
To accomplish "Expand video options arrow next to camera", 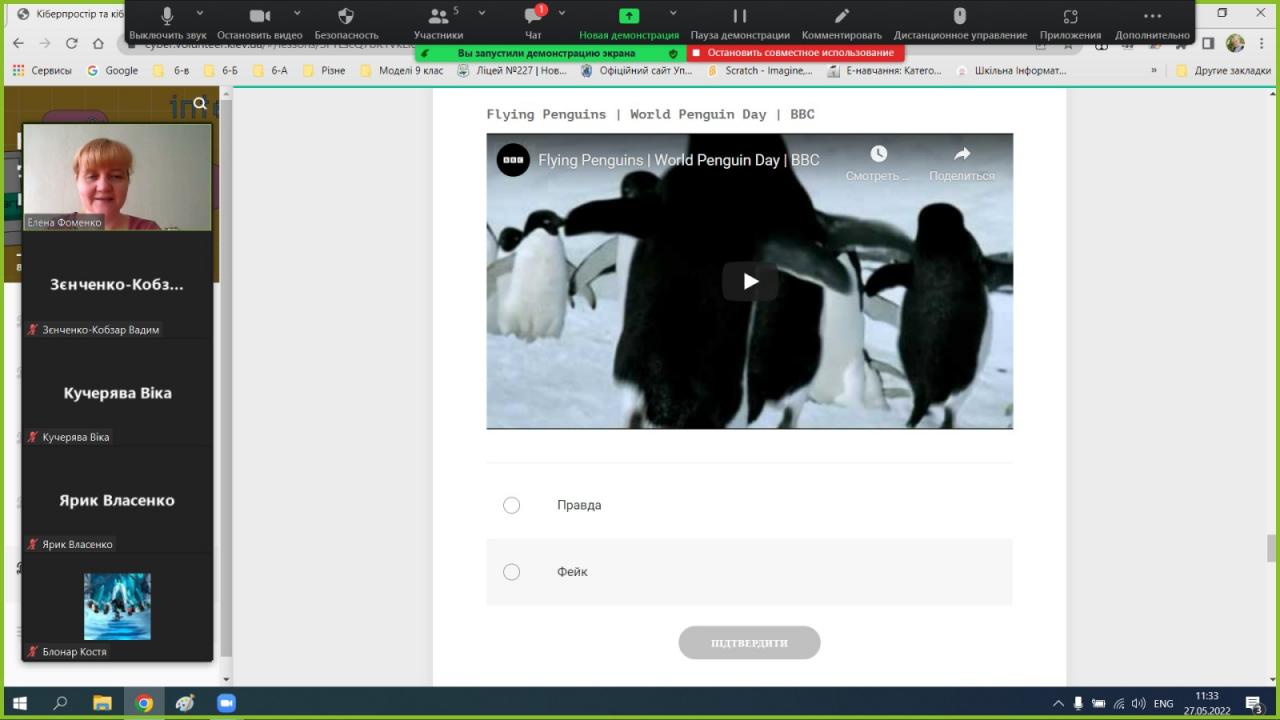I will click(298, 13).
